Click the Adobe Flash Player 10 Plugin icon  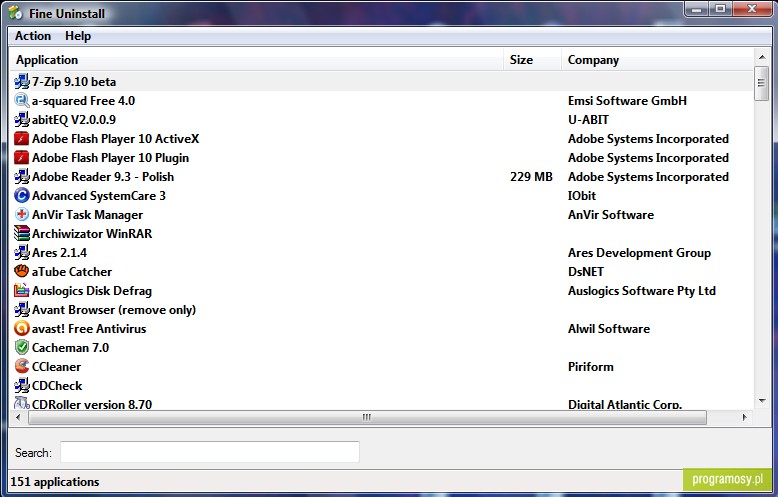tap(22, 158)
